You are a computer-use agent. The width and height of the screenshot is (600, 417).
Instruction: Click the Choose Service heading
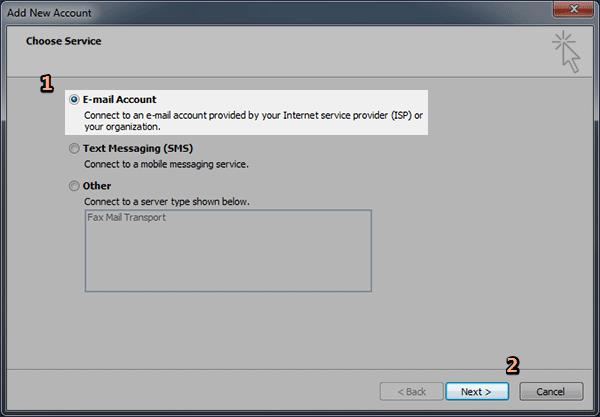pos(64,41)
